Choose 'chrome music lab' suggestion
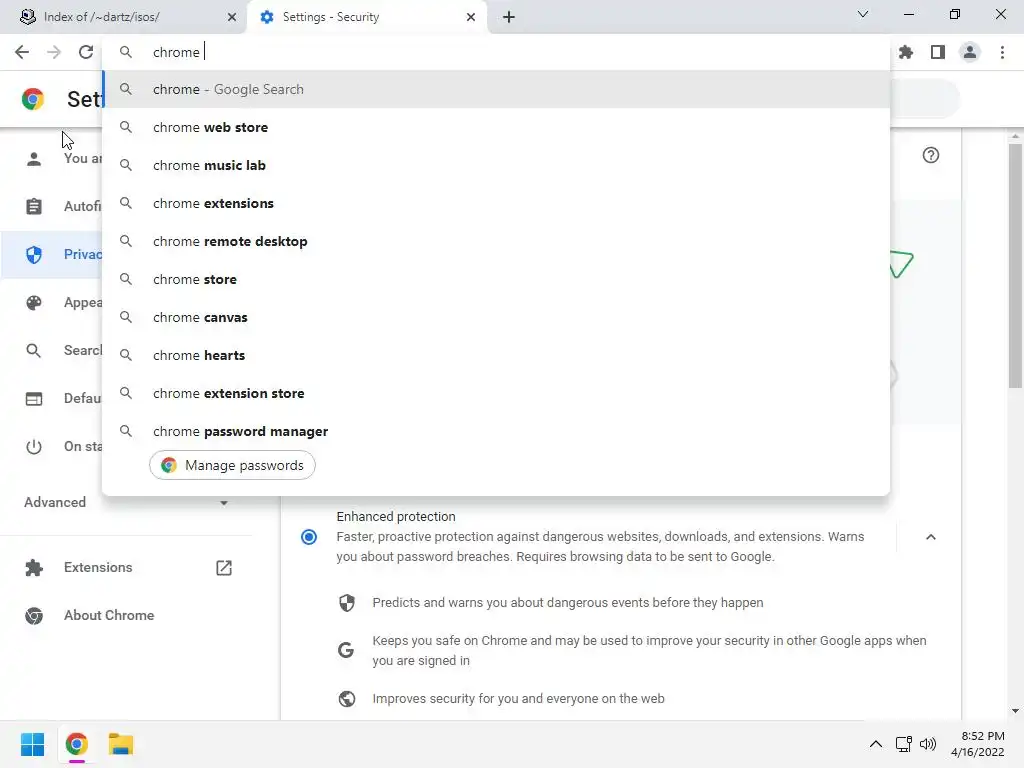This screenshot has height=768, width=1024. tap(496, 165)
